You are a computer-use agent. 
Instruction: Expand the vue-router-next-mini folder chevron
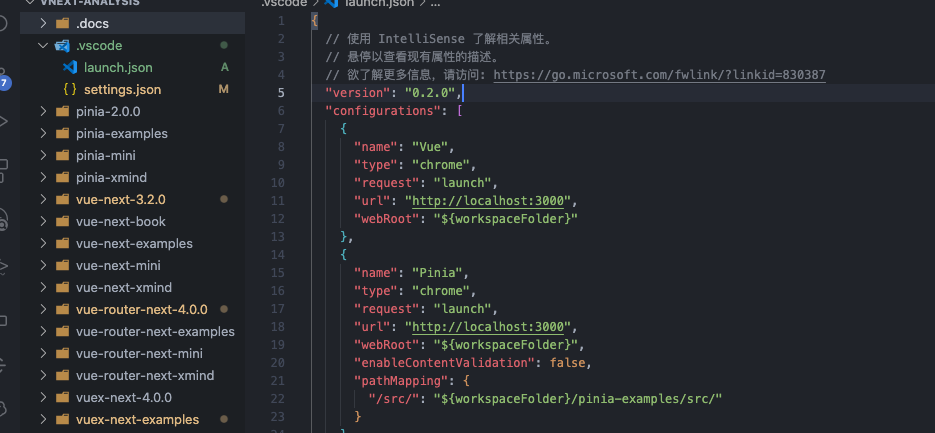pyautogui.click(x=43, y=354)
